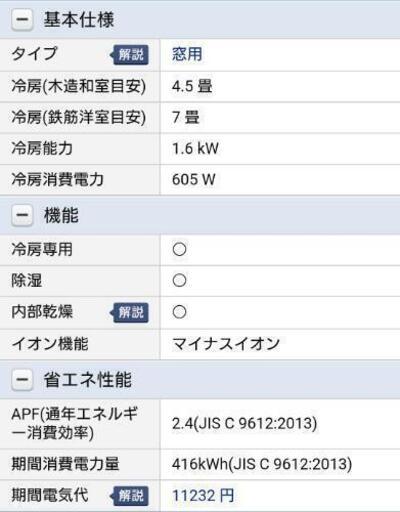Open the 解説 badge next to 内部乾燥
The image size is (400, 512).
[129, 312]
